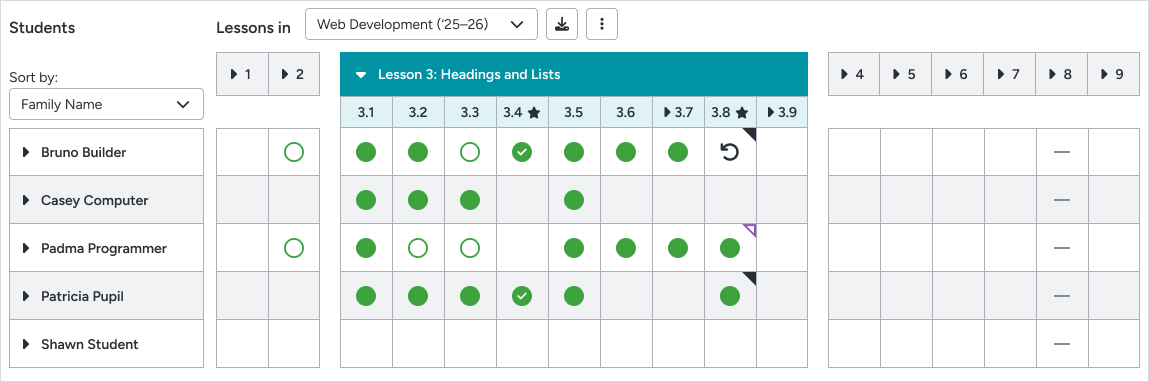Expand the lesson 4 column
Viewport: 1149px width, 382px height.
(854, 74)
